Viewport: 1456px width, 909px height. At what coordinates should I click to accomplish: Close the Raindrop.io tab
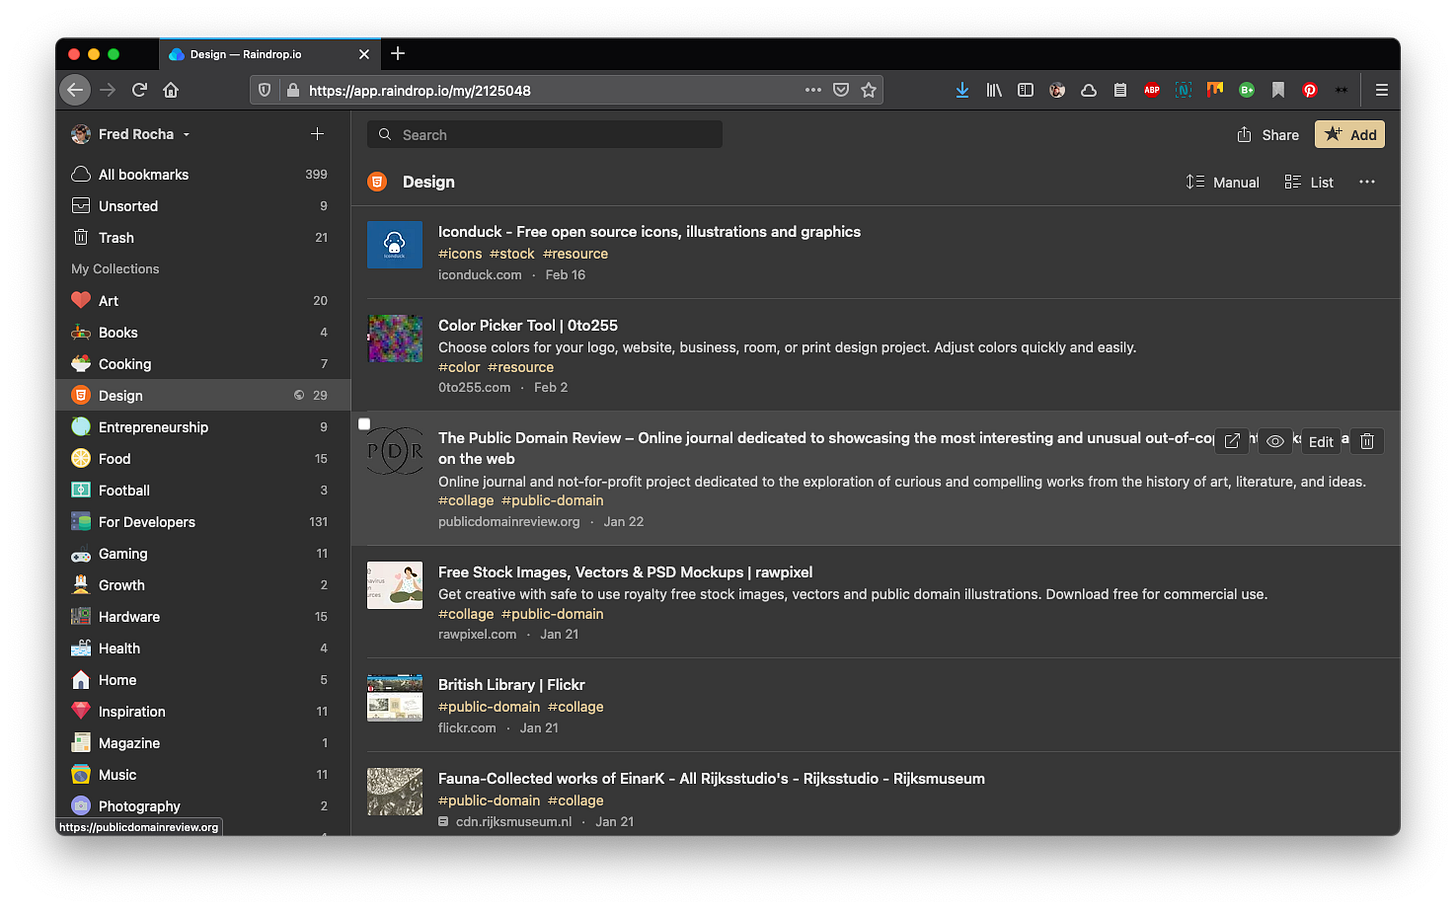[x=364, y=54]
